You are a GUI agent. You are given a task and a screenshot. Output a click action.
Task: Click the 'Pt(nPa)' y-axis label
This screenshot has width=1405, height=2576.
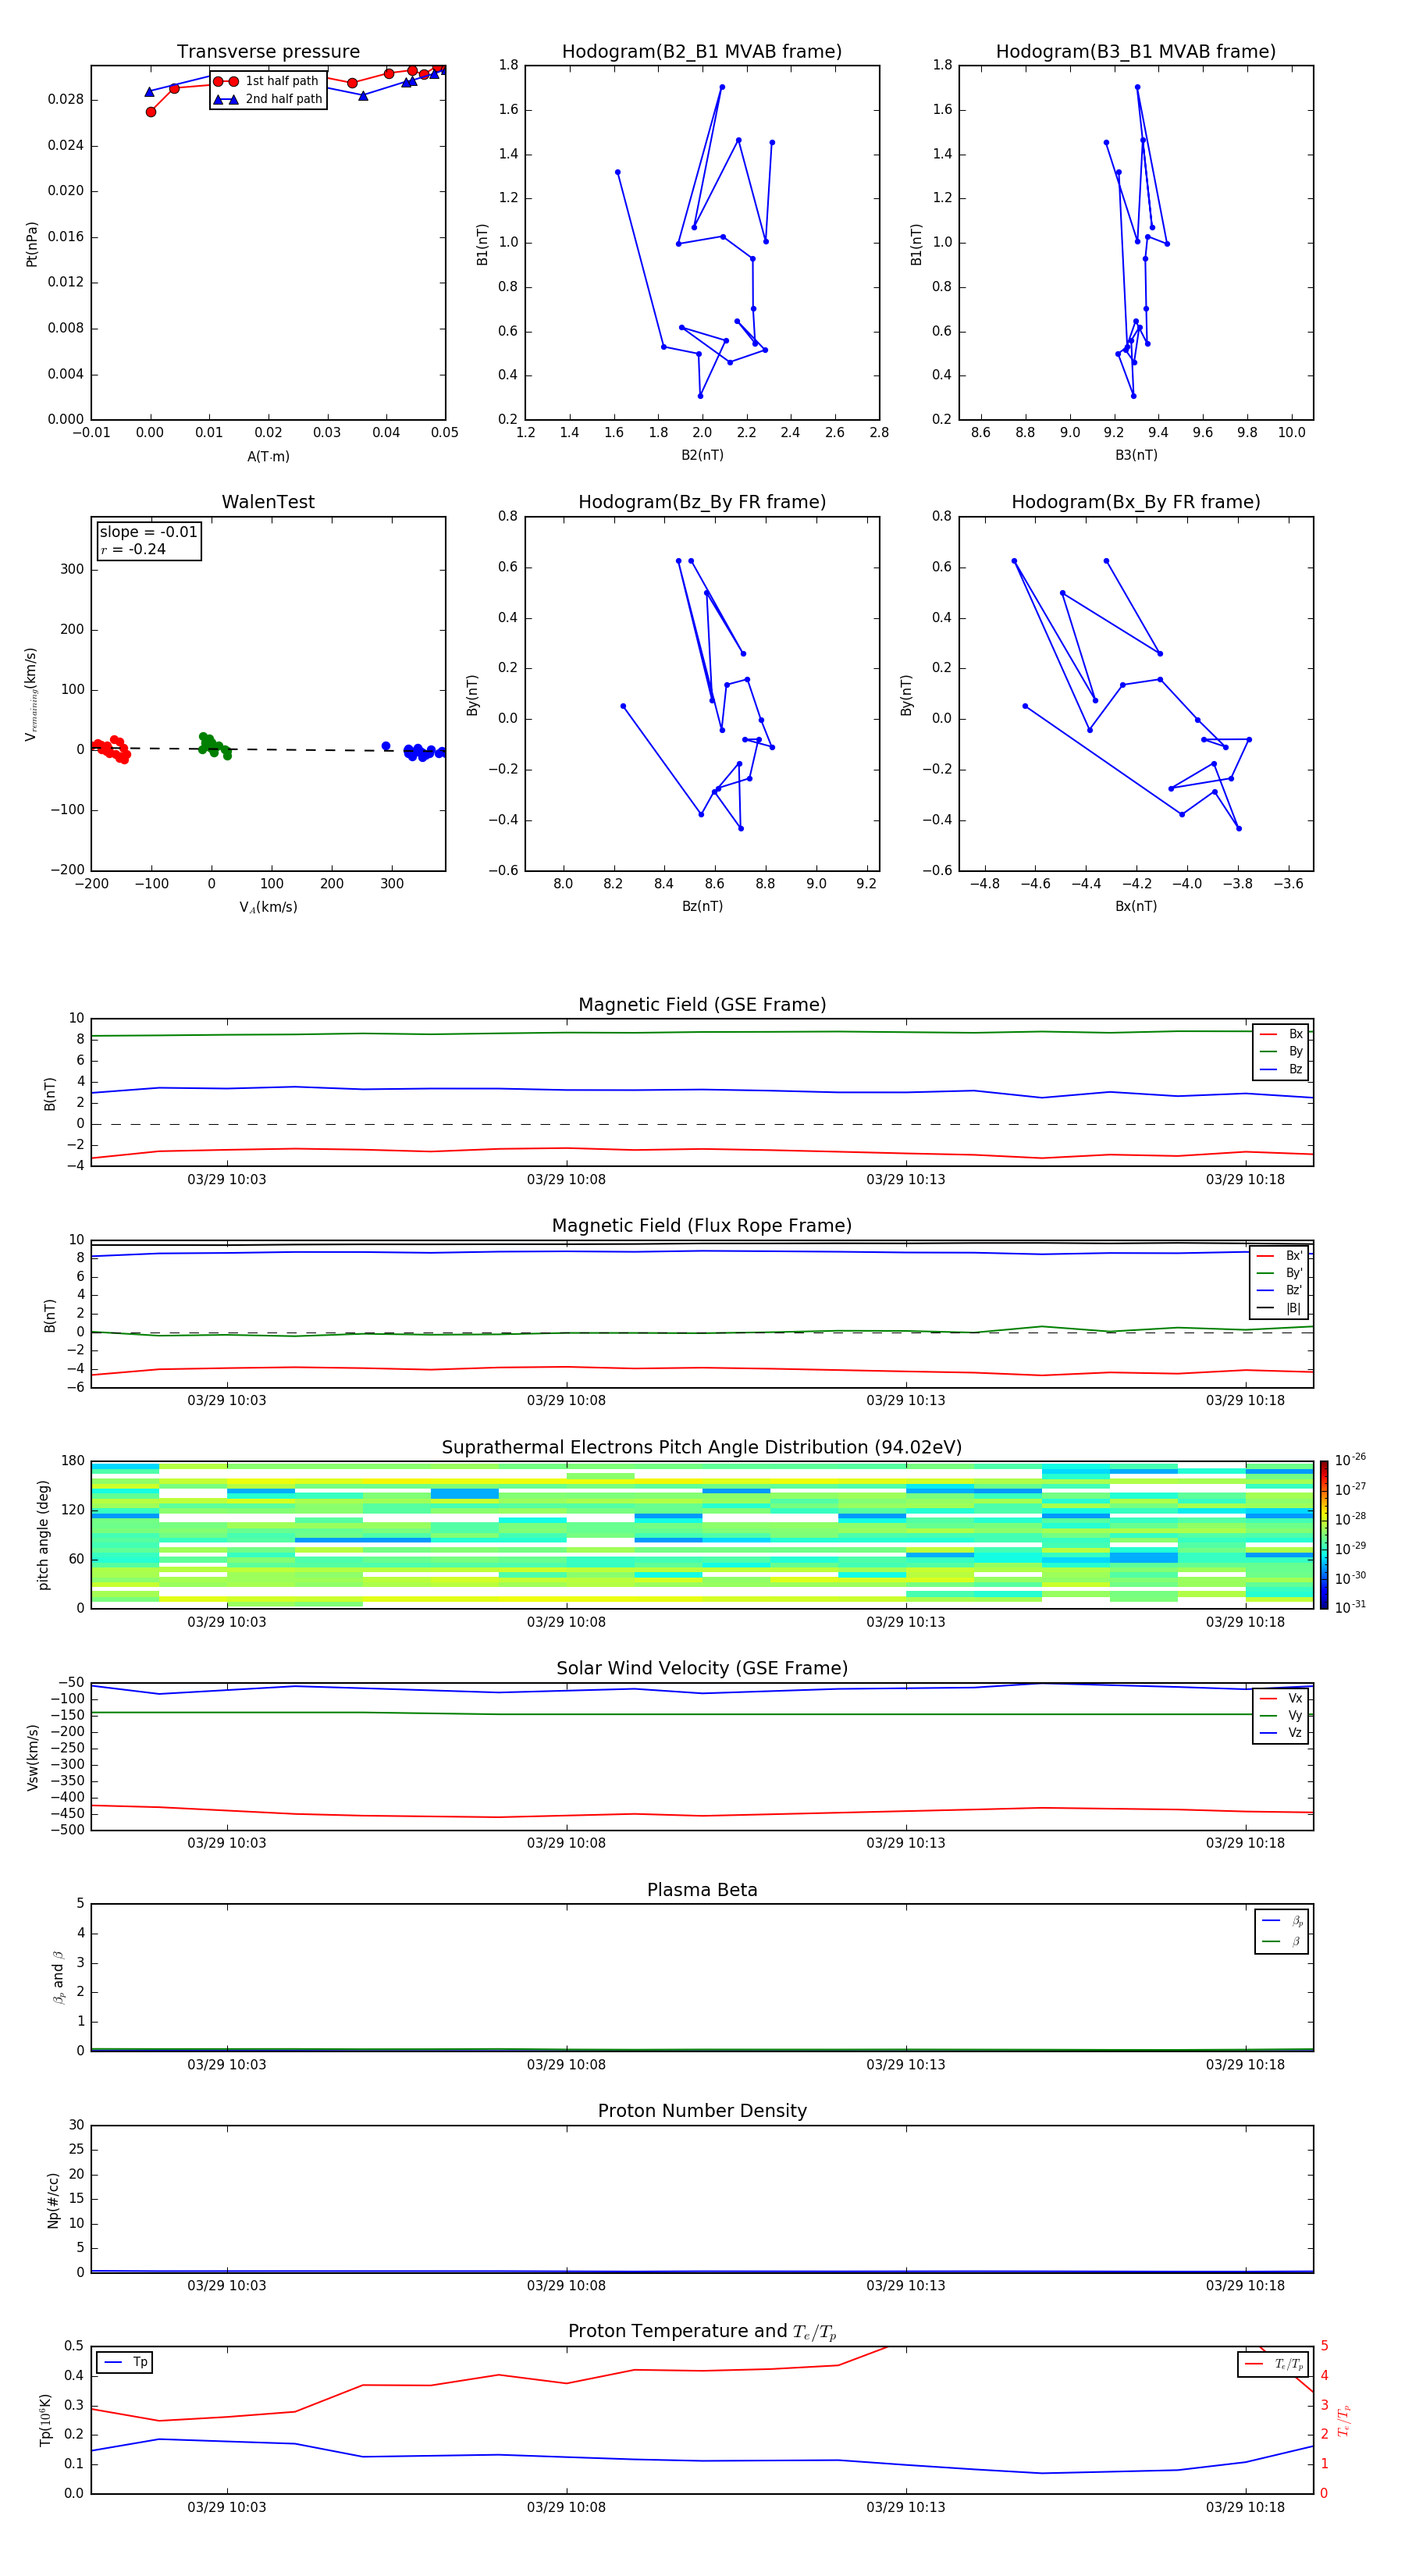pos(31,243)
